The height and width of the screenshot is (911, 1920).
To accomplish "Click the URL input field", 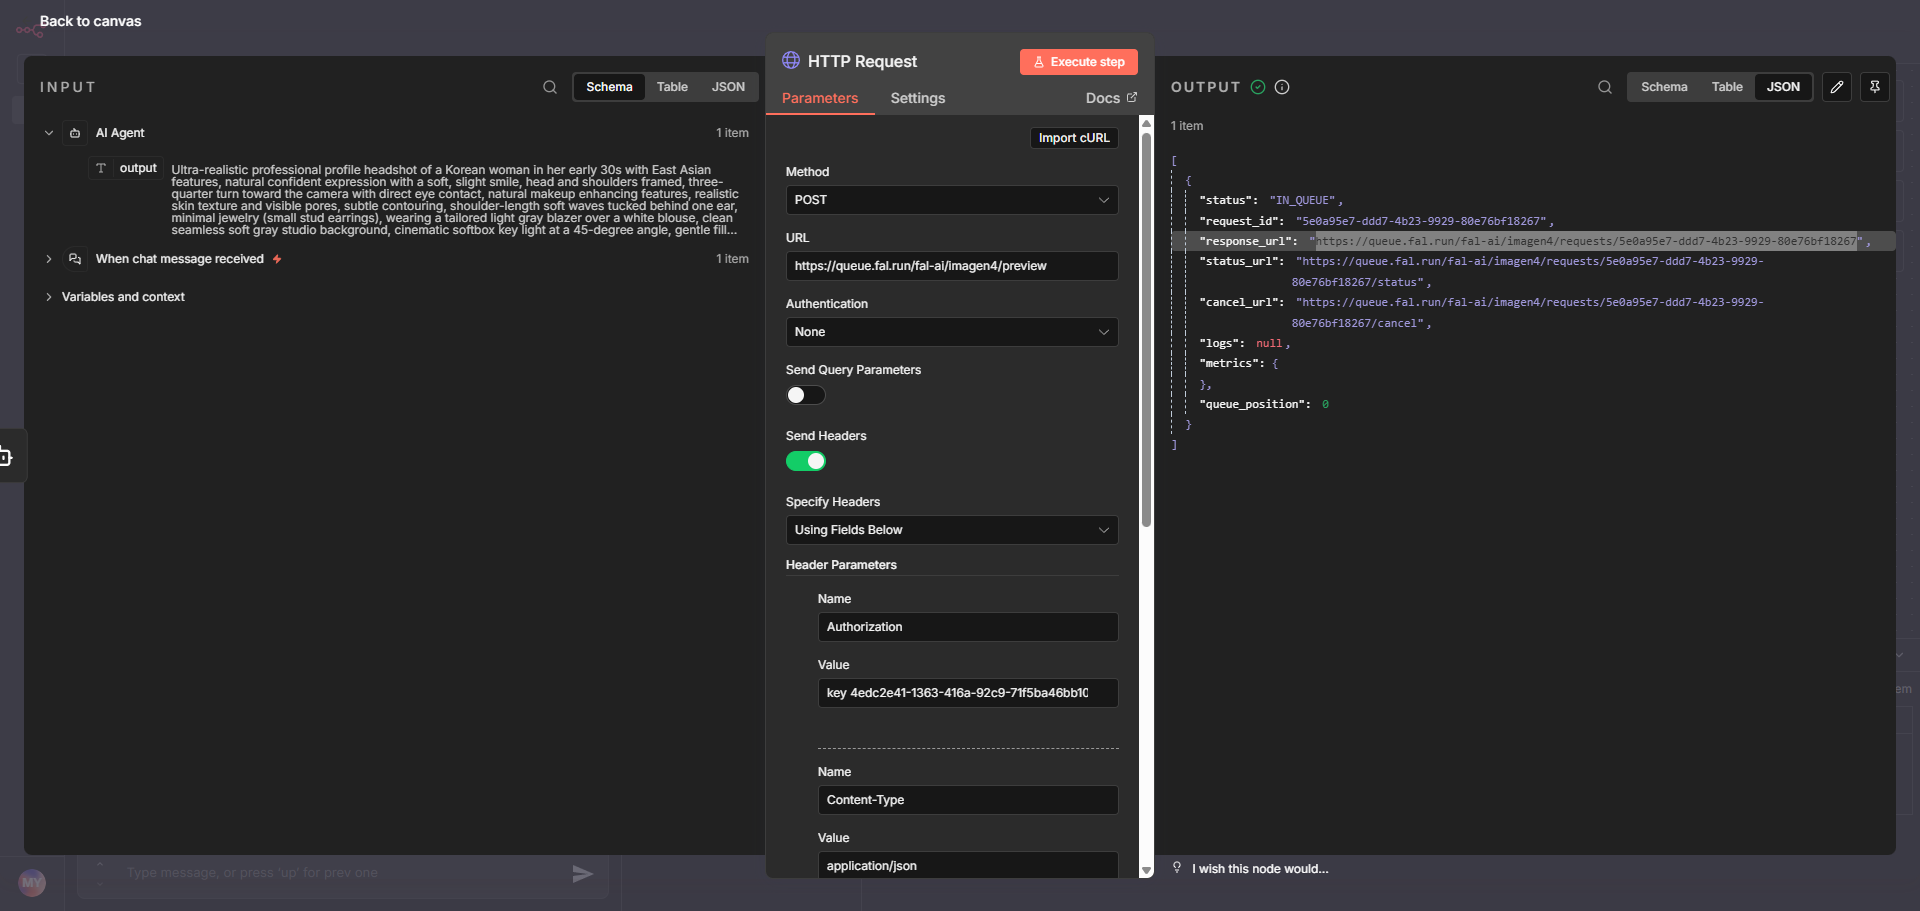I will tap(952, 266).
